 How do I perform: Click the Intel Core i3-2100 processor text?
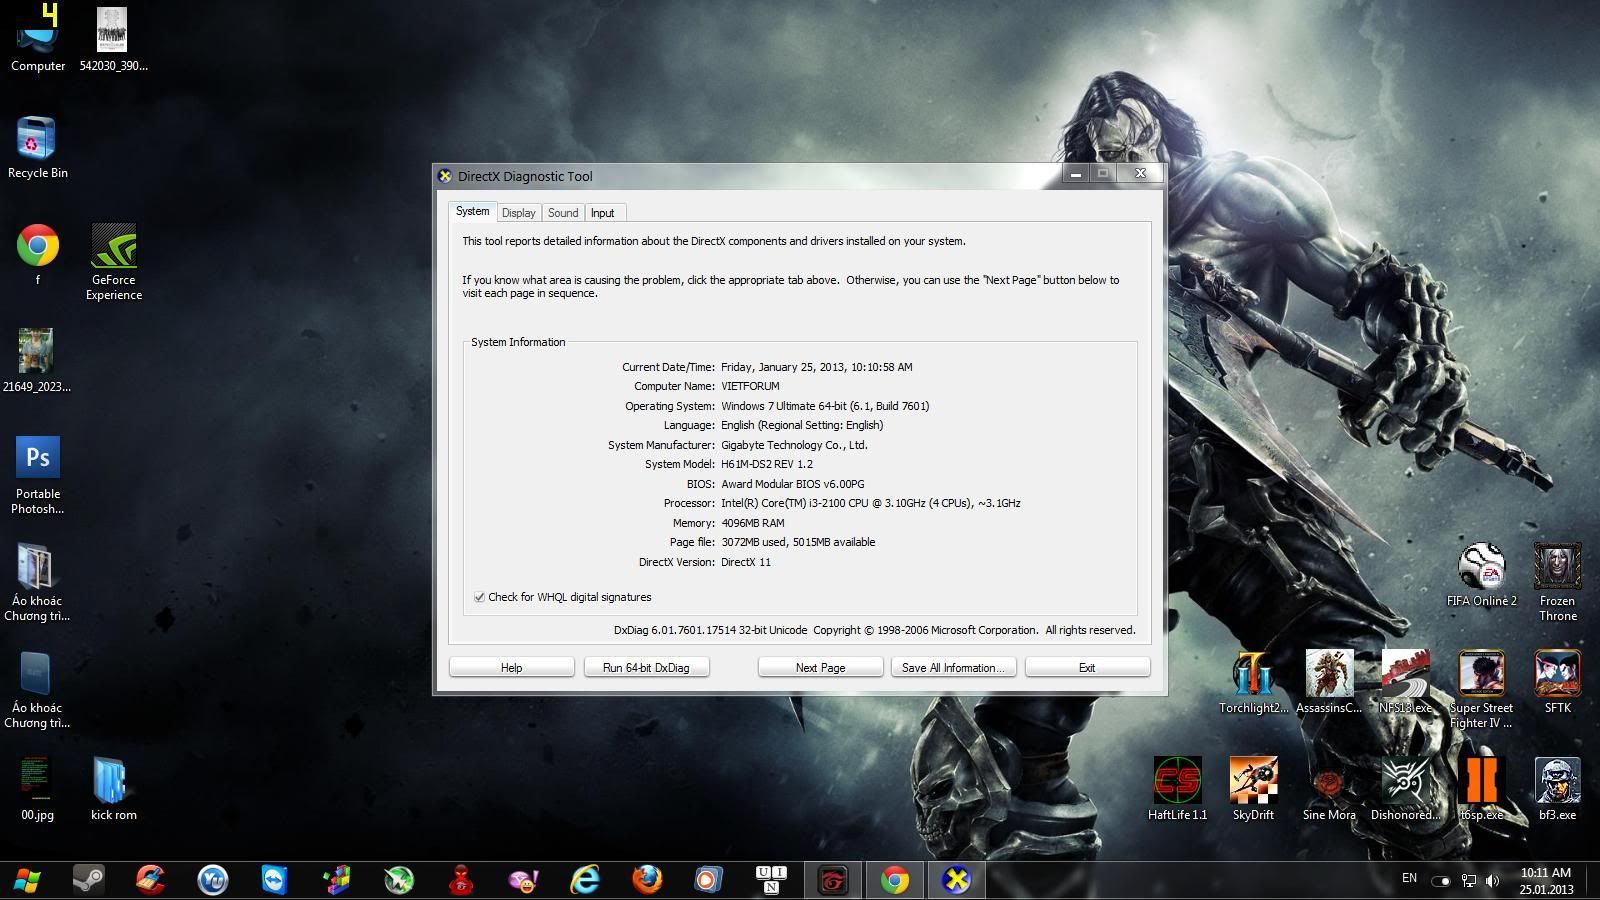click(871, 503)
